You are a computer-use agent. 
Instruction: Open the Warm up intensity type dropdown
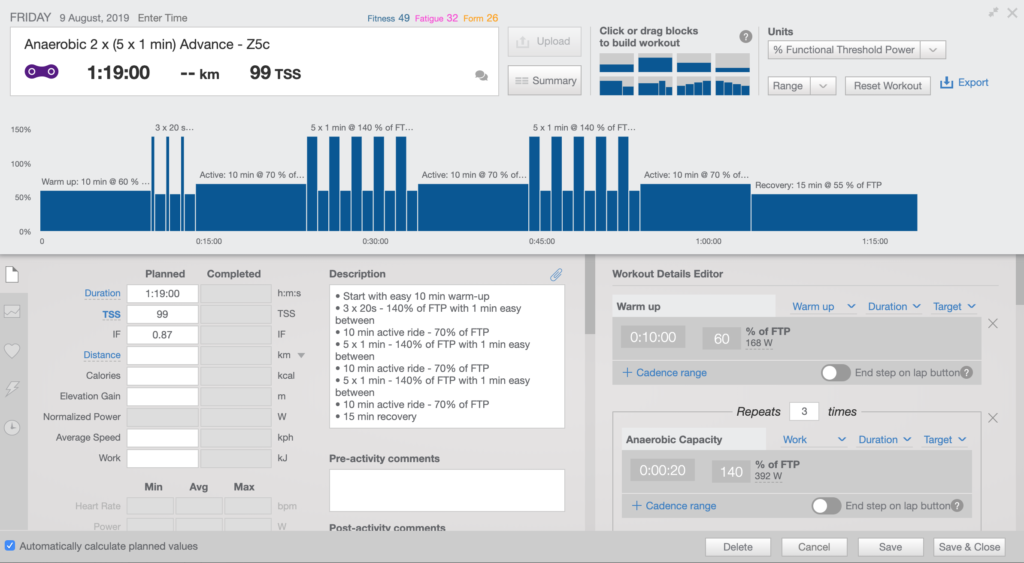(x=824, y=307)
